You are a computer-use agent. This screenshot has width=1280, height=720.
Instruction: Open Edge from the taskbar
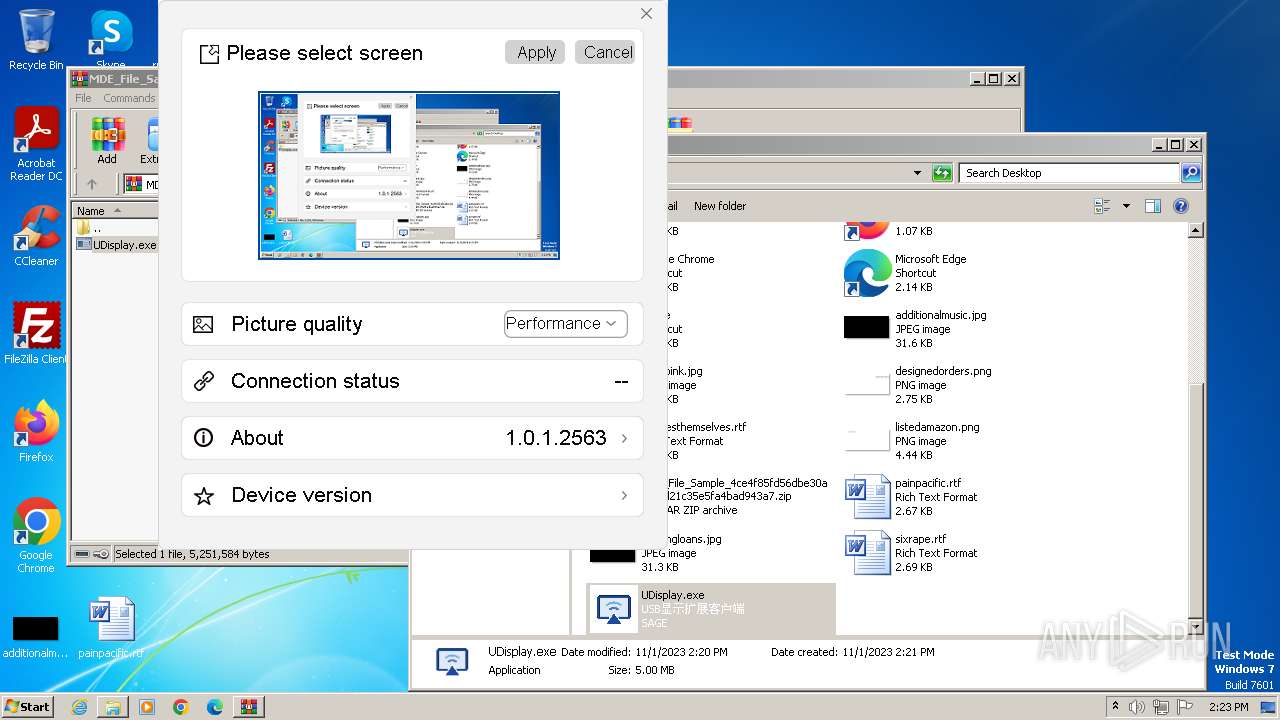215,707
